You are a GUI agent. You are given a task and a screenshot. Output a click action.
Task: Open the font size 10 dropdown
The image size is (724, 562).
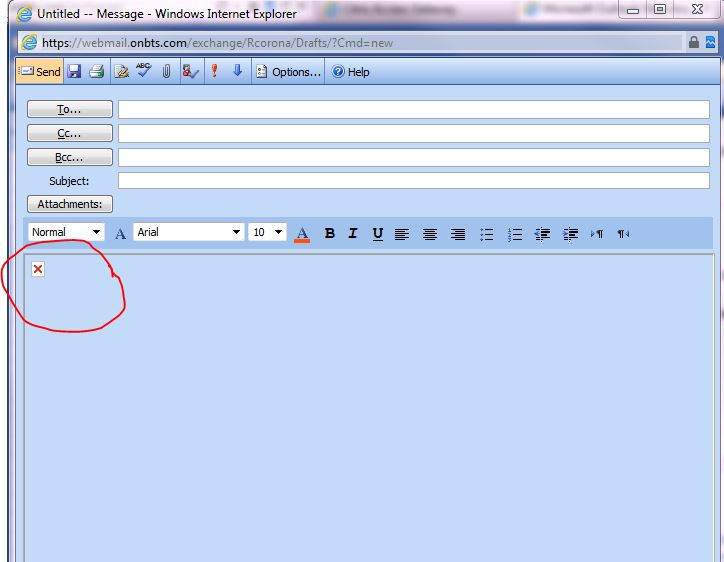[267, 232]
